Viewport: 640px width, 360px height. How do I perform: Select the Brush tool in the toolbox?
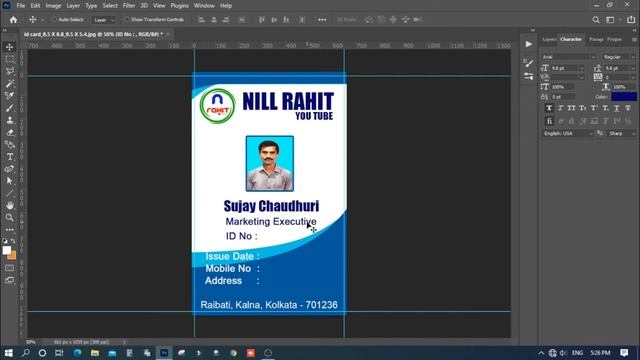coord(9,108)
